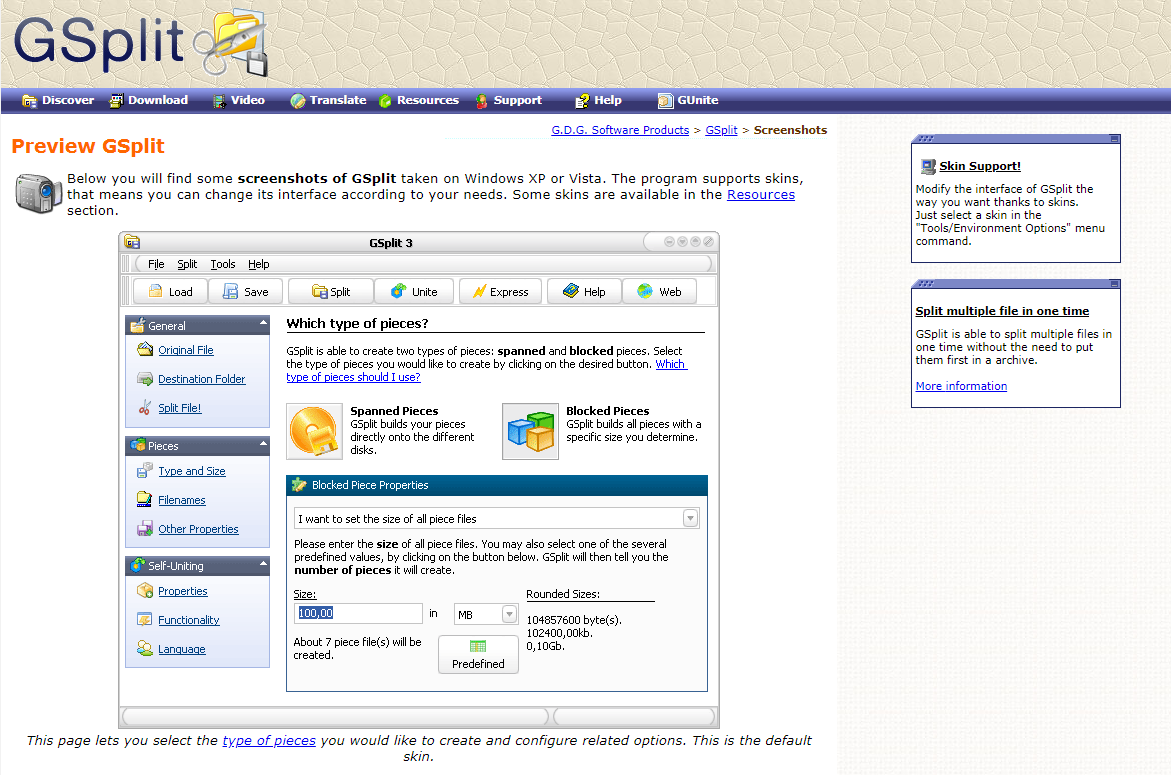Viewport: 1171px width, 775px height.
Task: Open the MB unit dropdown
Action: (509, 614)
